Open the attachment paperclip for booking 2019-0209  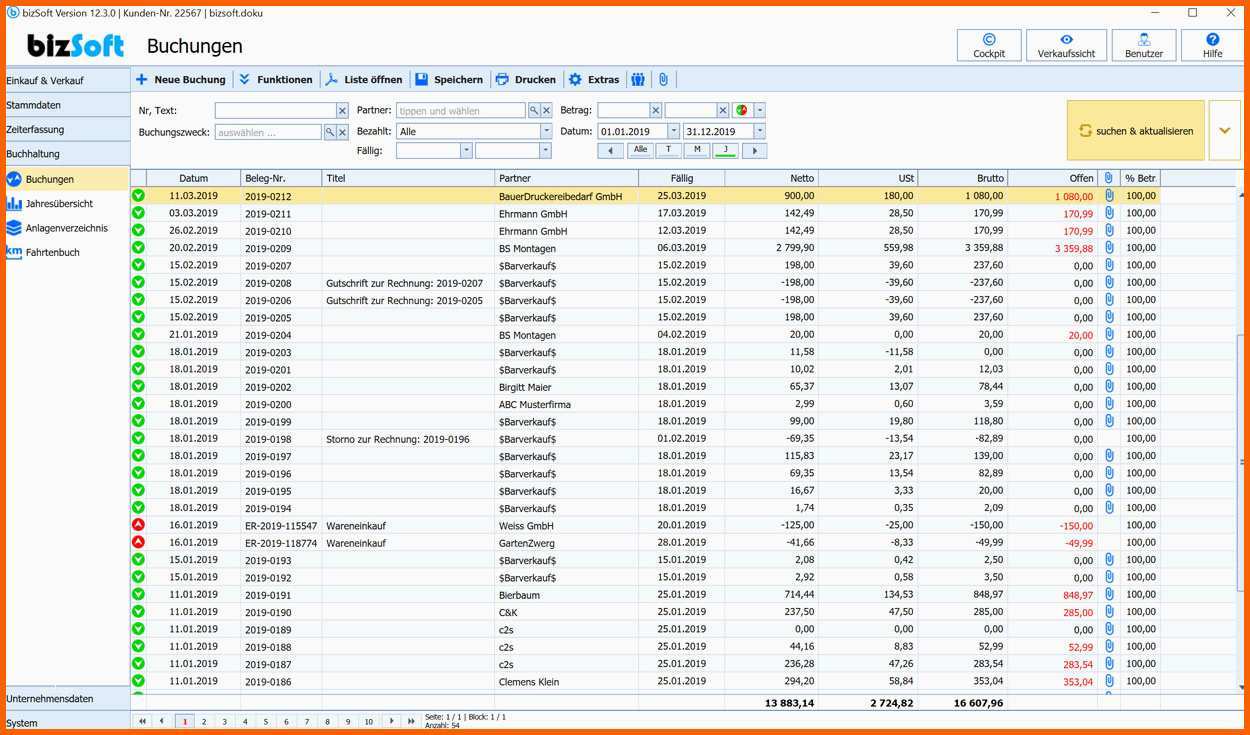point(1109,248)
